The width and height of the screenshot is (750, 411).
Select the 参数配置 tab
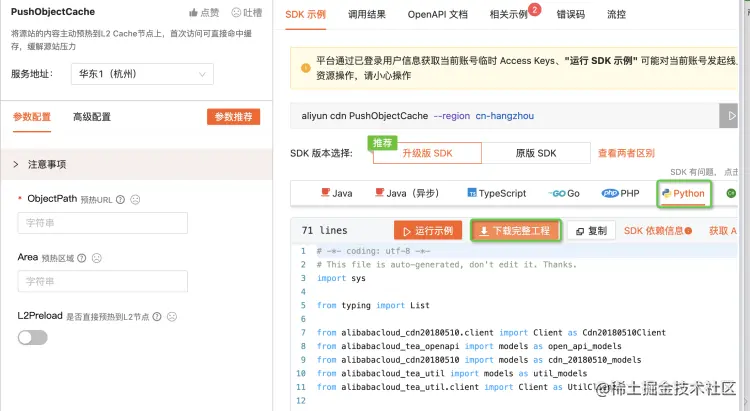32,117
